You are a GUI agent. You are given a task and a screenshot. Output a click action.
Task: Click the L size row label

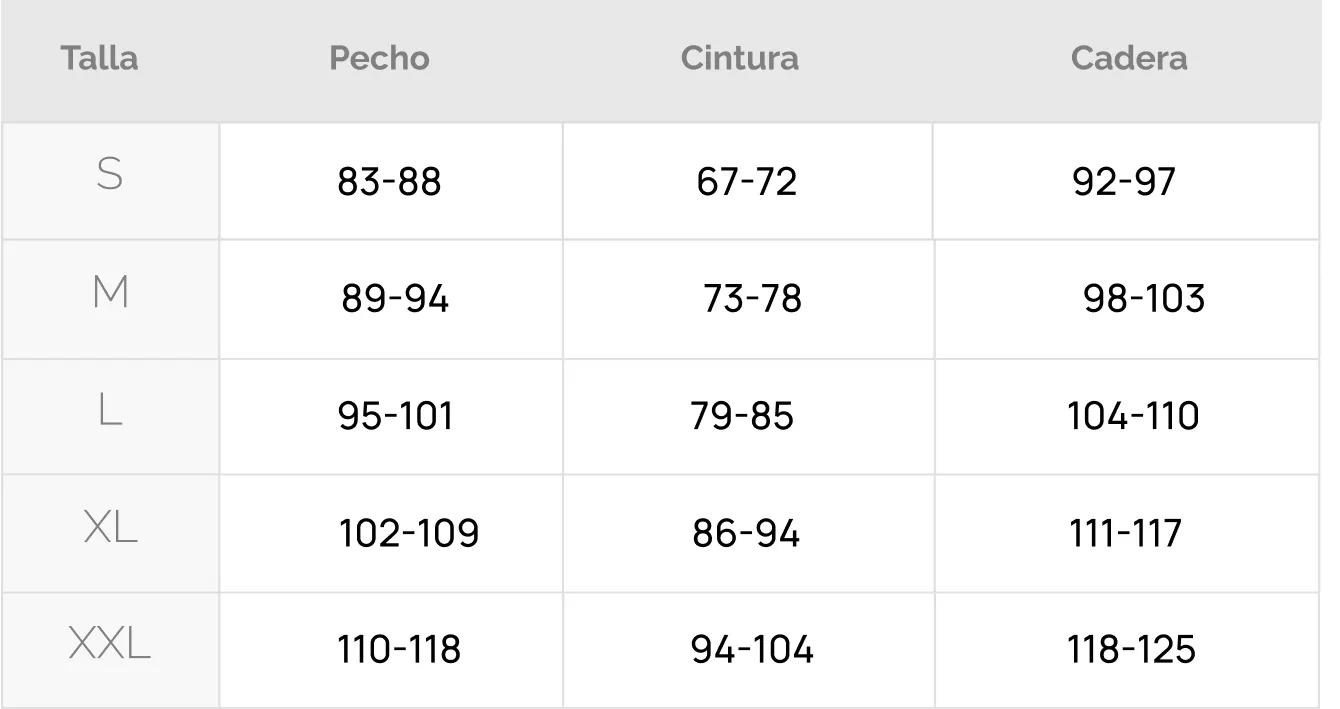pyautogui.click(x=110, y=410)
